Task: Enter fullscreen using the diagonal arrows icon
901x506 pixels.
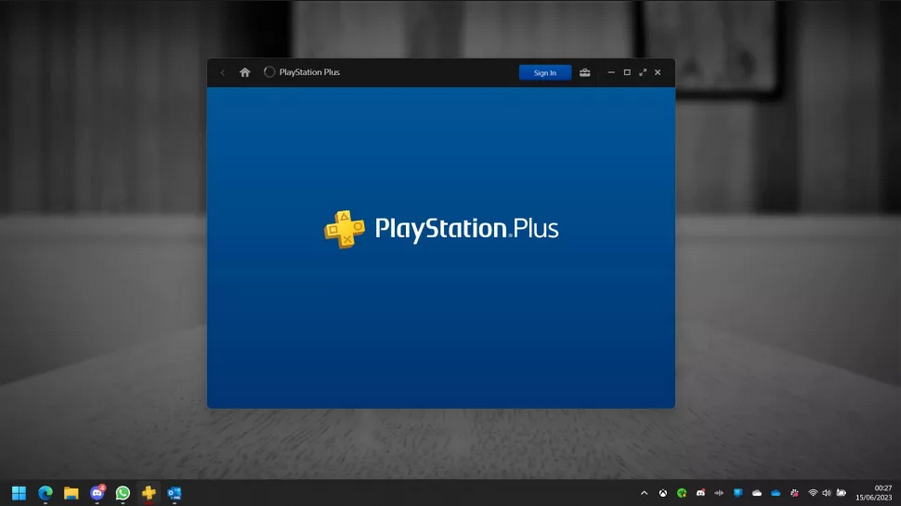Action: [x=643, y=73]
